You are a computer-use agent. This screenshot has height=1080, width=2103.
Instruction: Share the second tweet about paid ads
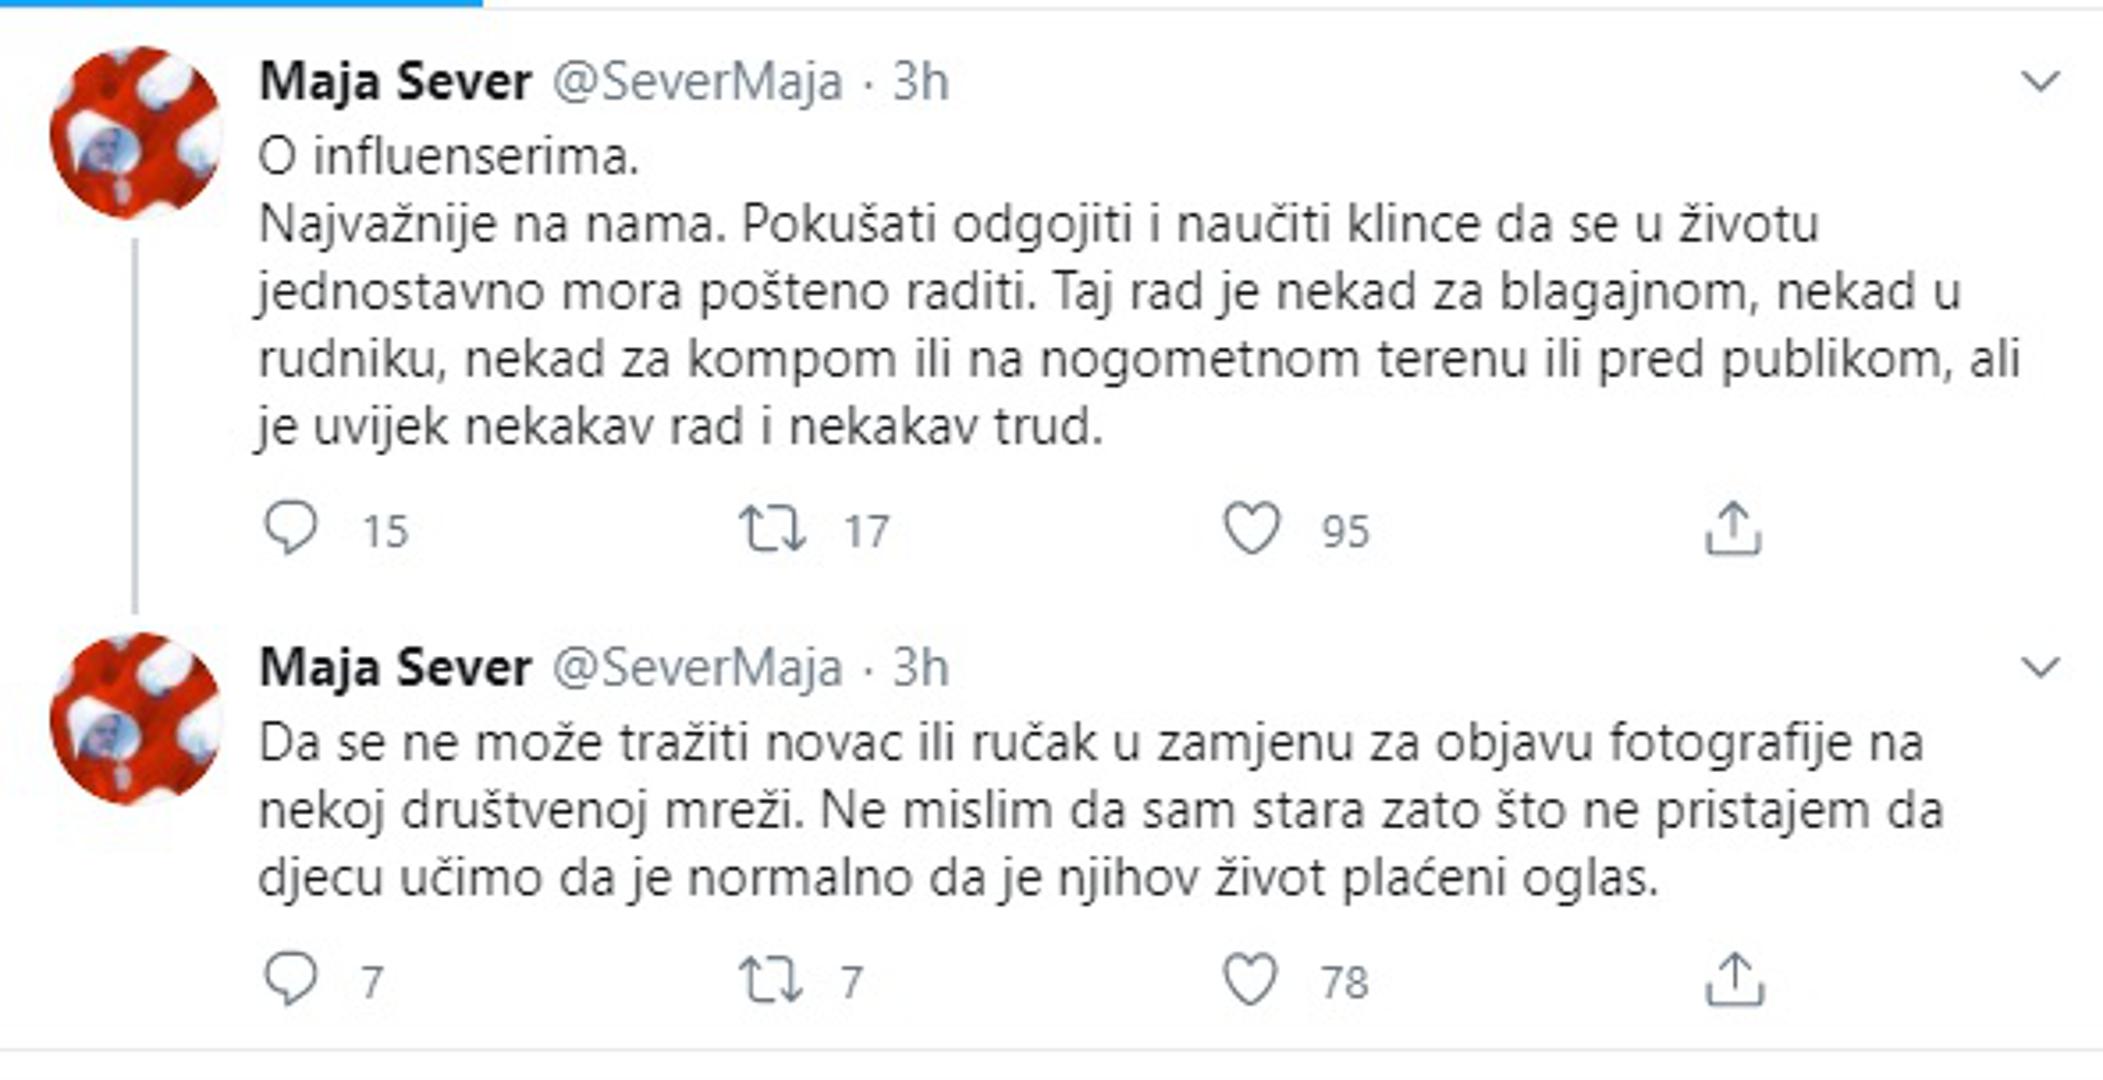tap(1734, 980)
